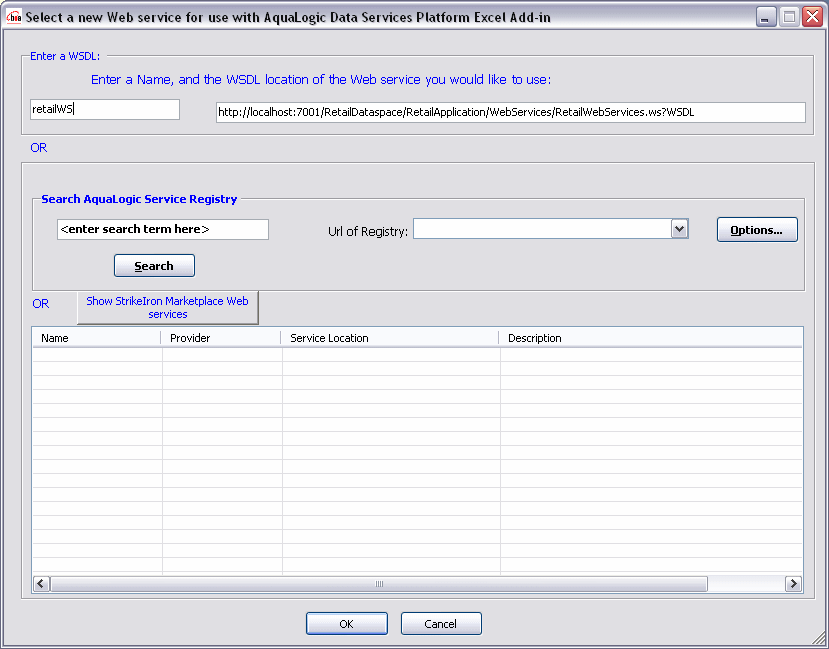Viewport: 829px width, 649px height.
Task: Show StrikeIron Marketplace Web services
Action: coord(168,307)
